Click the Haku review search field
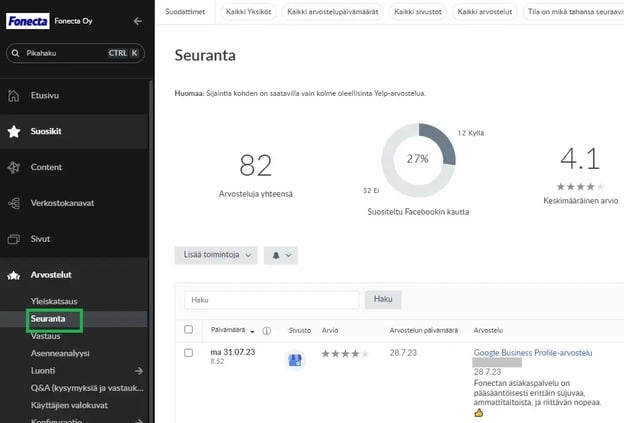 [x=271, y=300]
